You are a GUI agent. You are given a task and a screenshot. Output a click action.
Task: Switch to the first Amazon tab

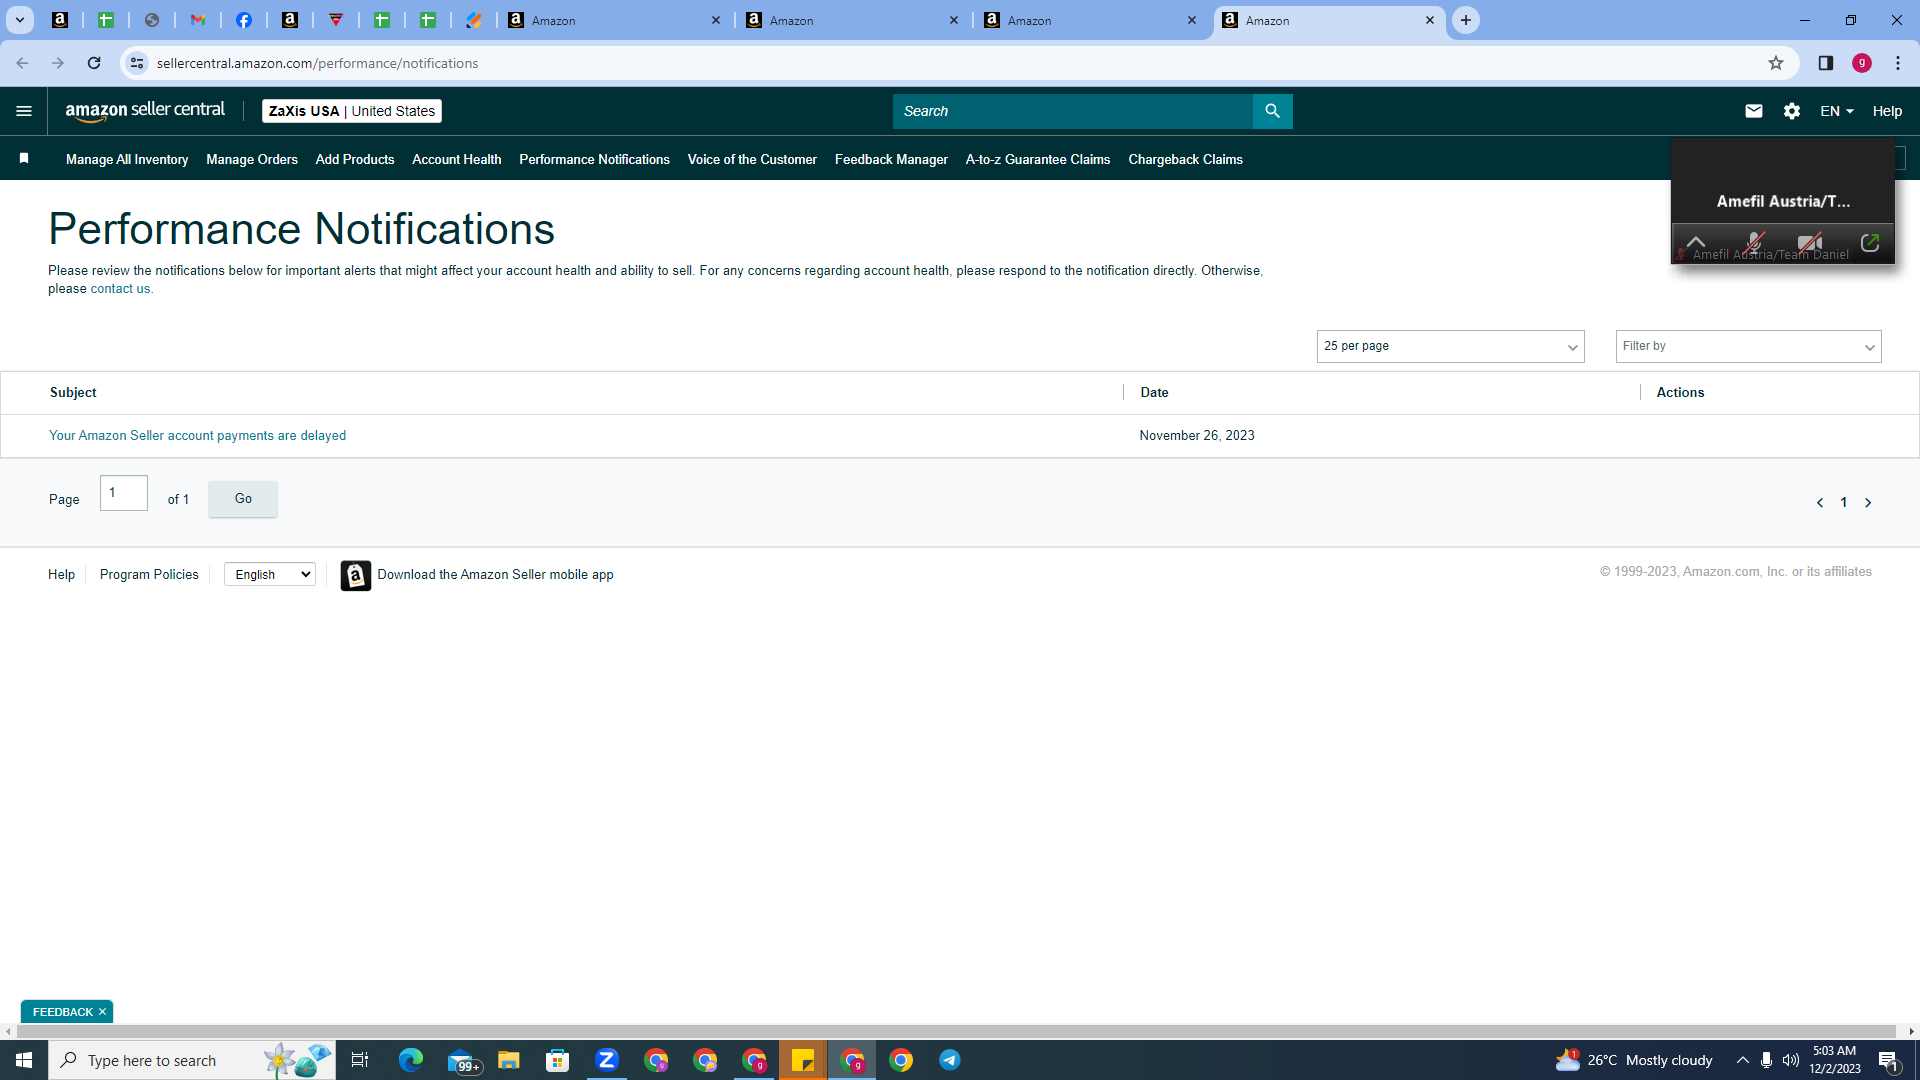[615, 20]
